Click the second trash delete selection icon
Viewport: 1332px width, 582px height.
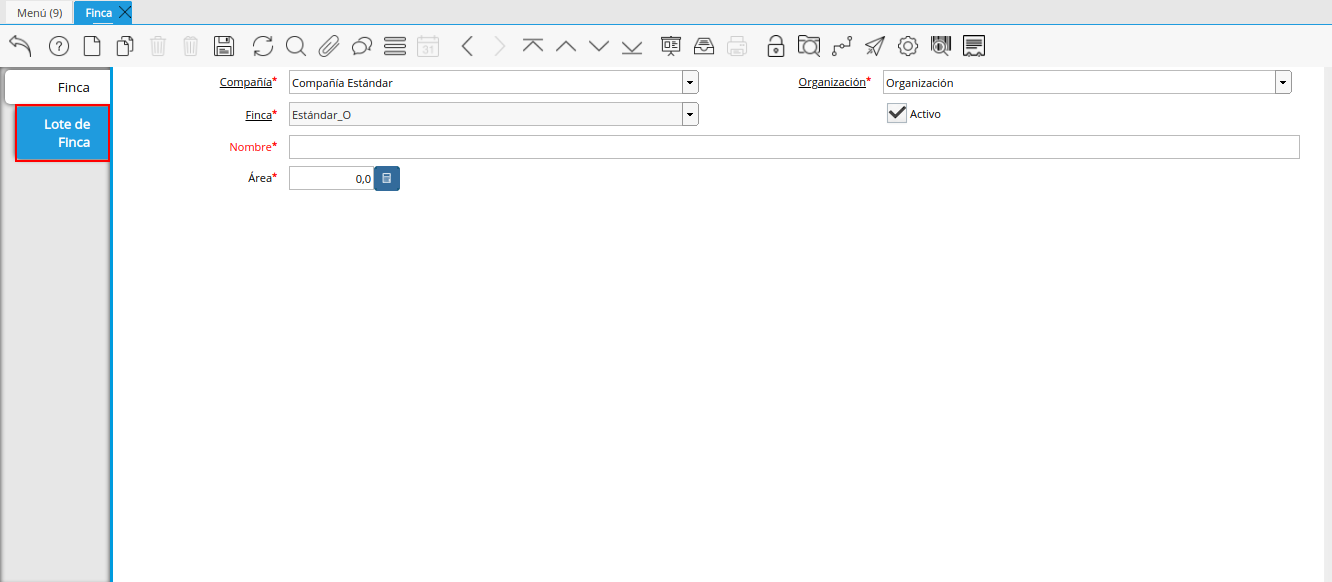[191, 46]
